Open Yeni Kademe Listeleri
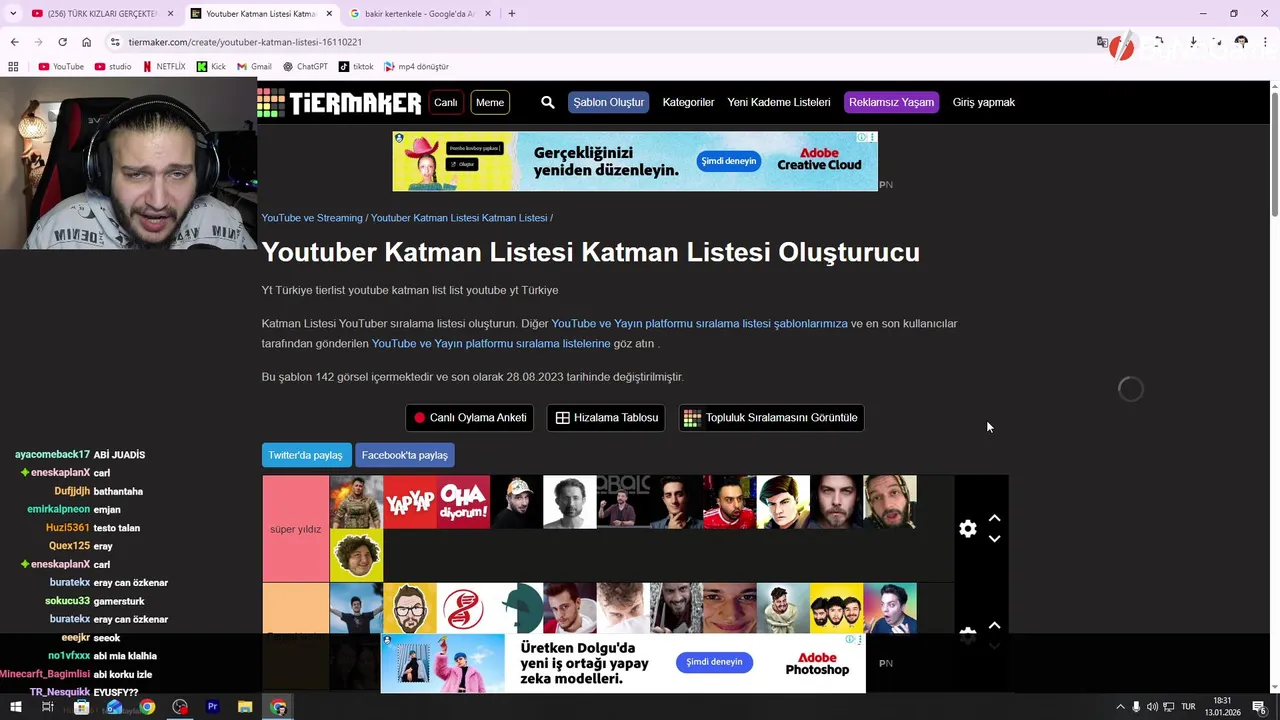Image resolution: width=1280 pixels, height=720 pixels. click(x=779, y=102)
